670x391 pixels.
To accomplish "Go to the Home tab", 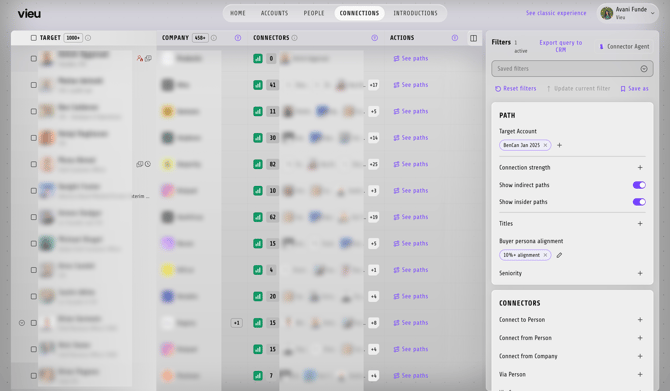I will [238, 13].
